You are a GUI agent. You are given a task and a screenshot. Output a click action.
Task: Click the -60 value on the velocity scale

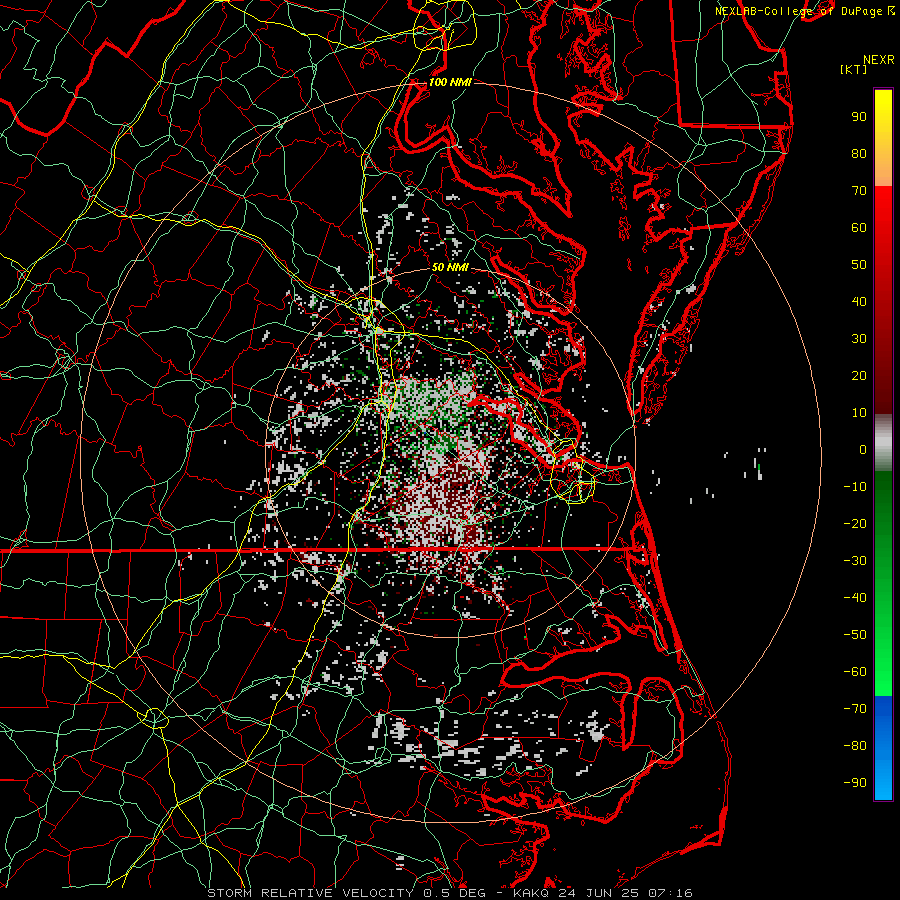(855, 672)
